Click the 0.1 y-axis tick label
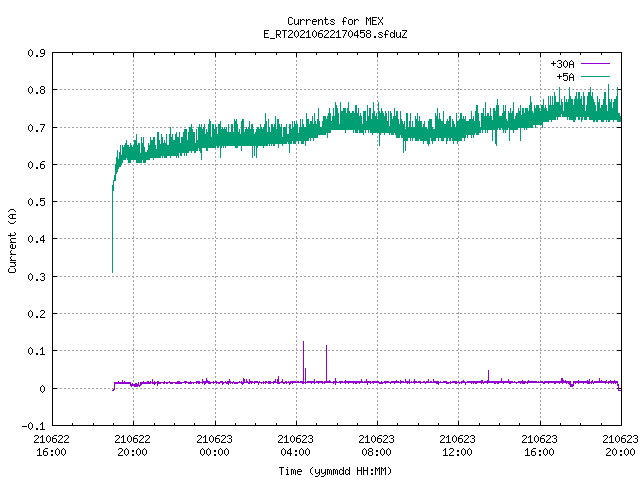 (36, 351)
